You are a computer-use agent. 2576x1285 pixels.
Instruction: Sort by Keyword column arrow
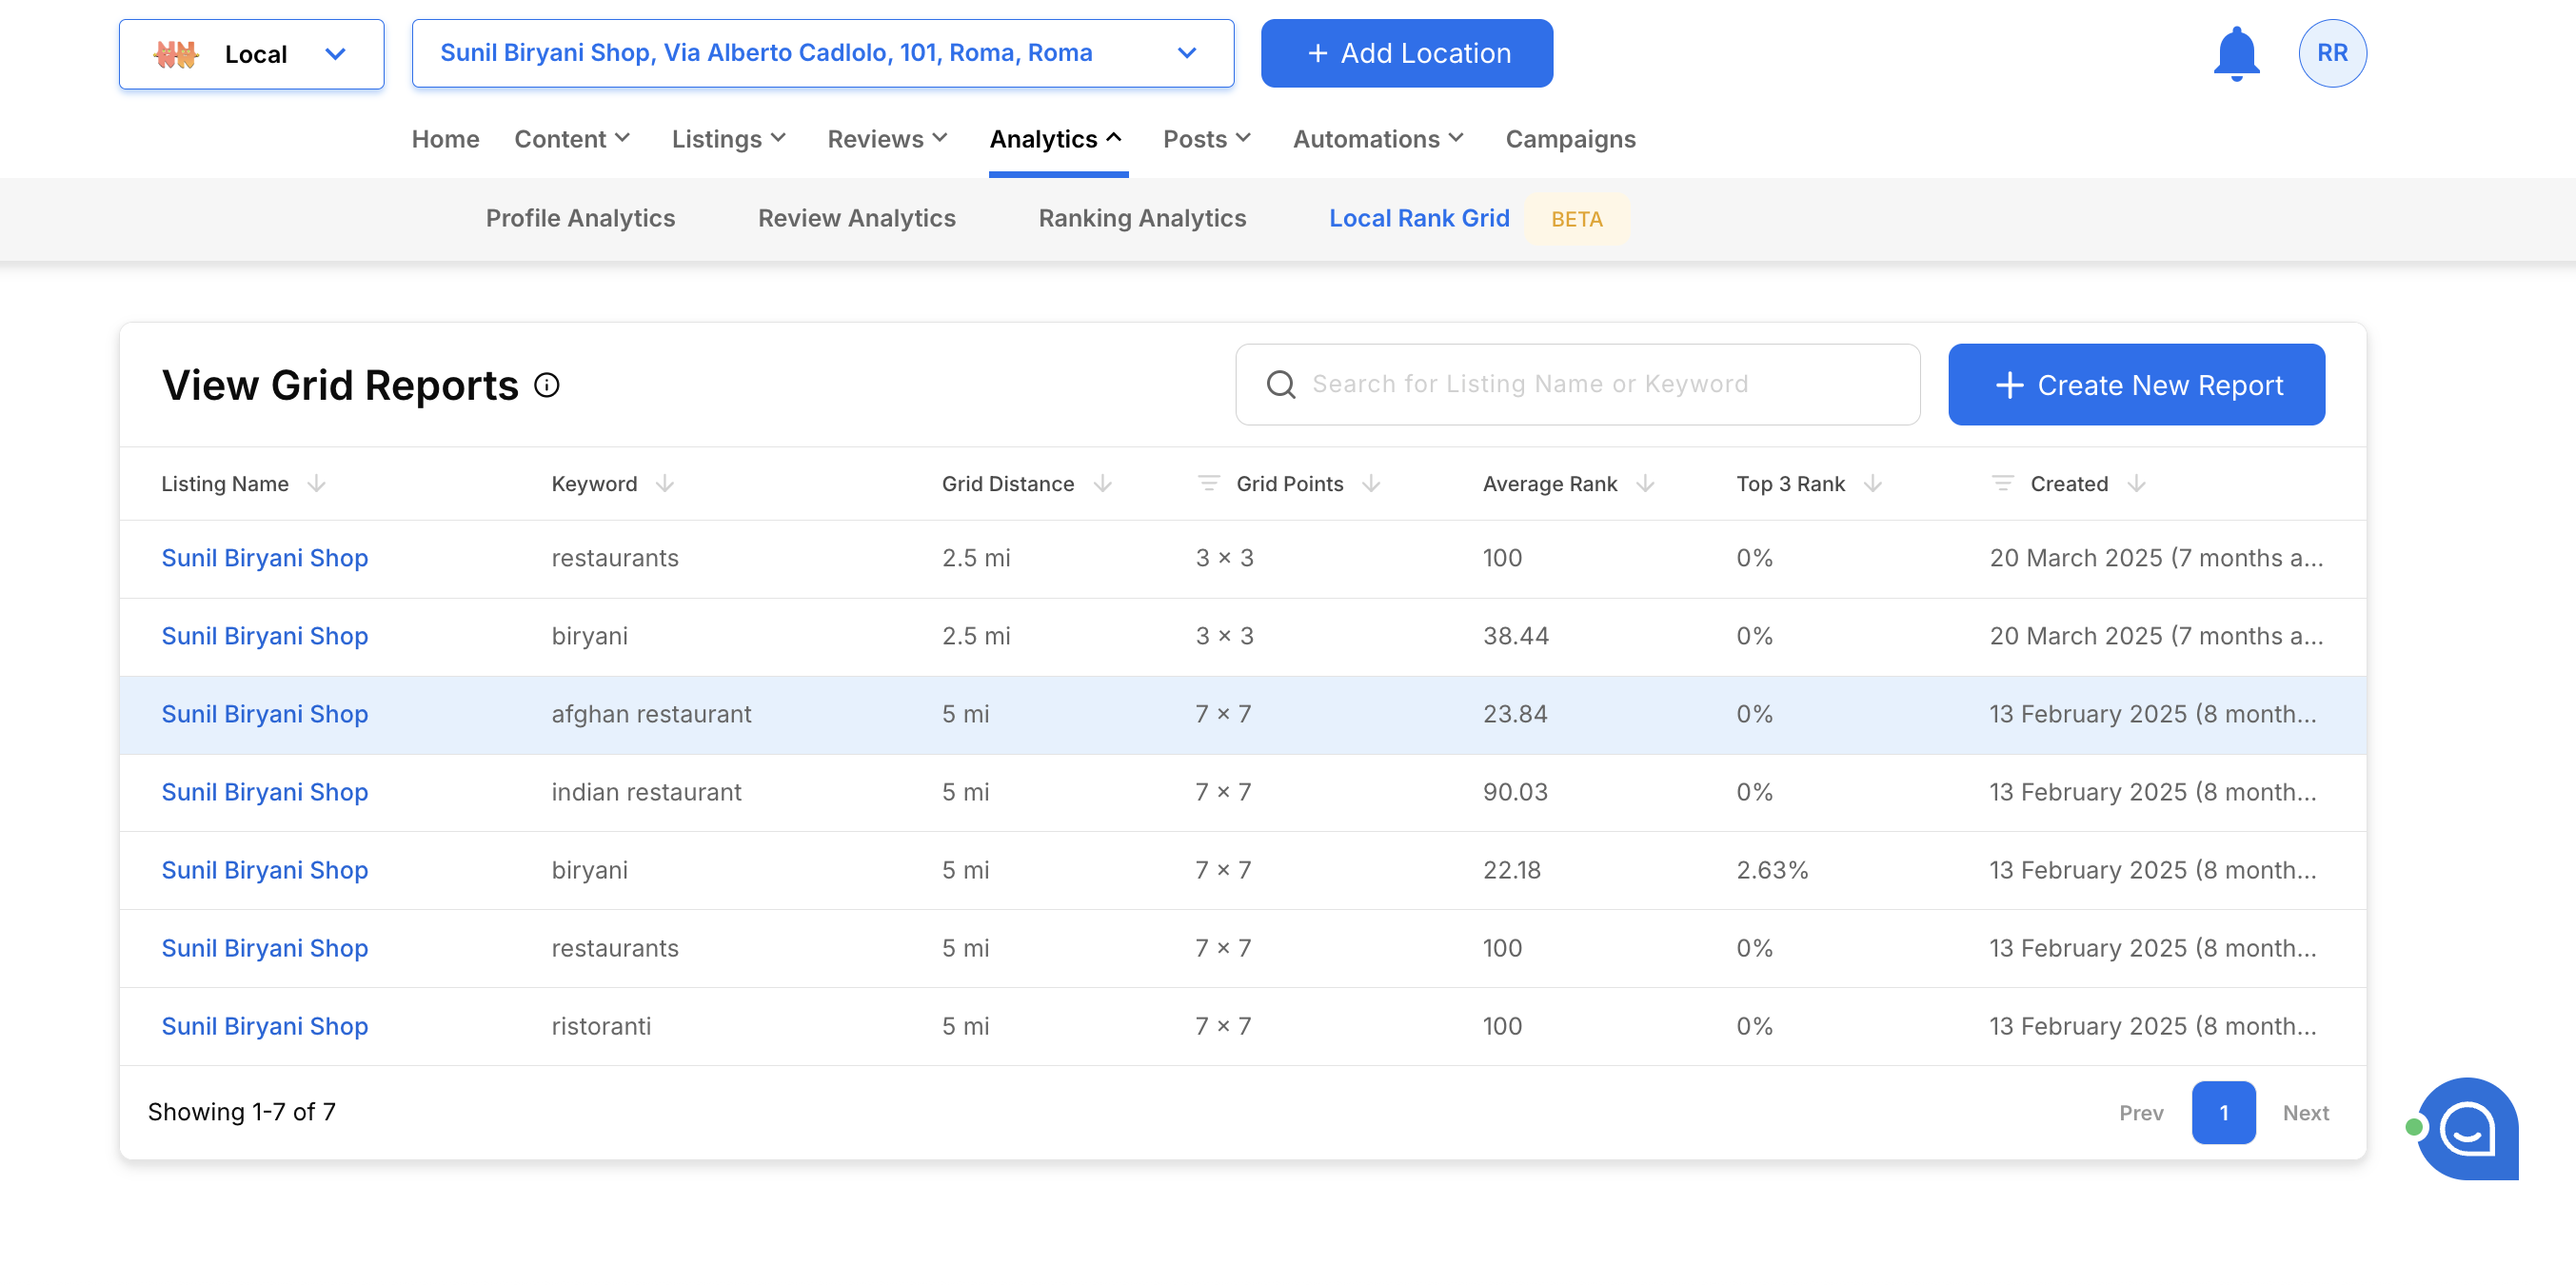tap(665, 484)
